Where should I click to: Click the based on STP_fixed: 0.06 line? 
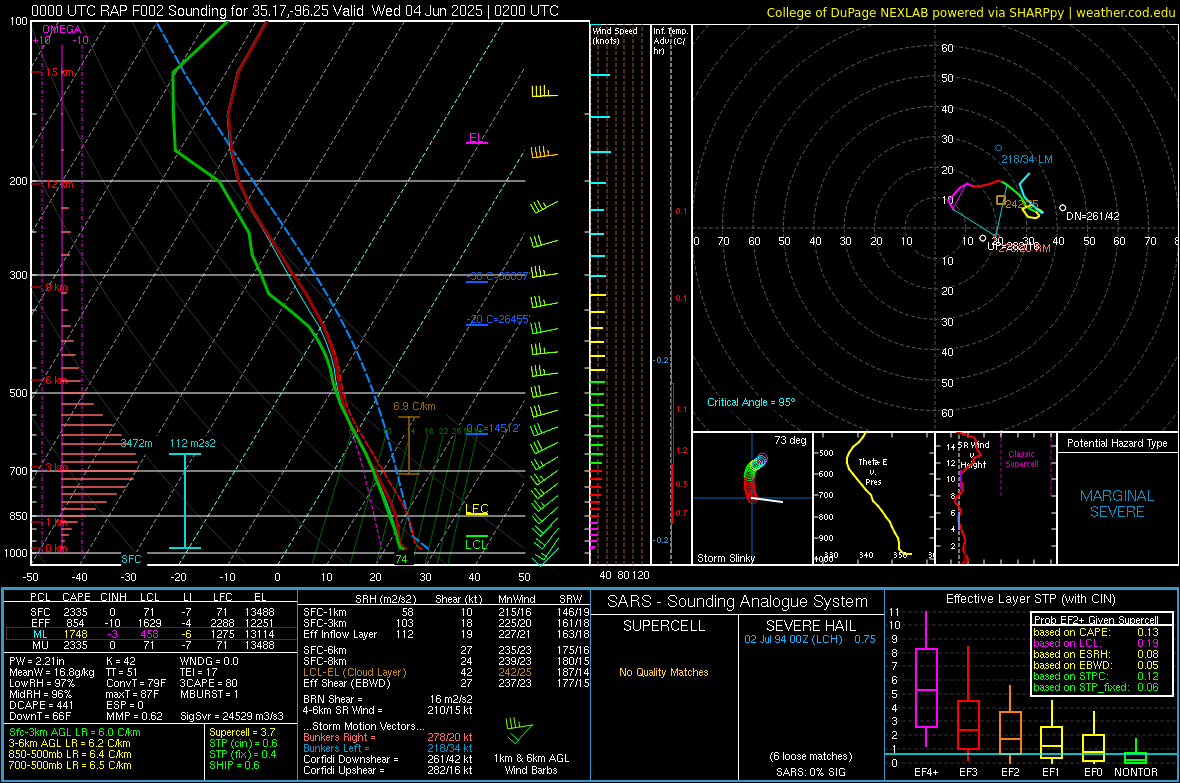(1096, 687)
